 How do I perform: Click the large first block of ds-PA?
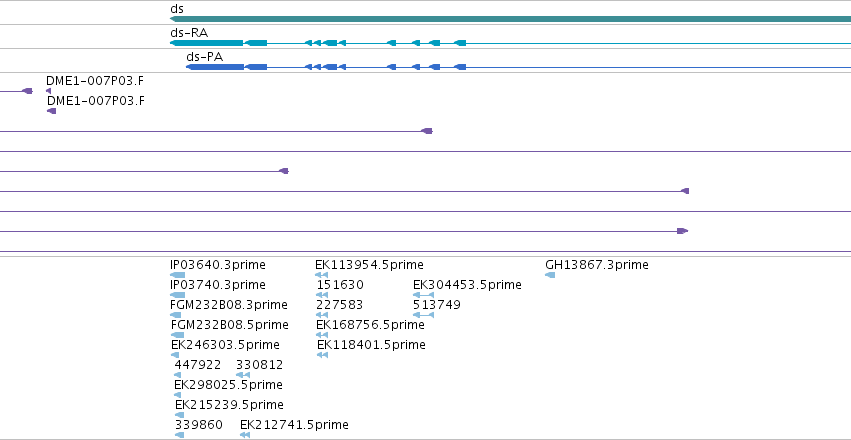[215, 67]
